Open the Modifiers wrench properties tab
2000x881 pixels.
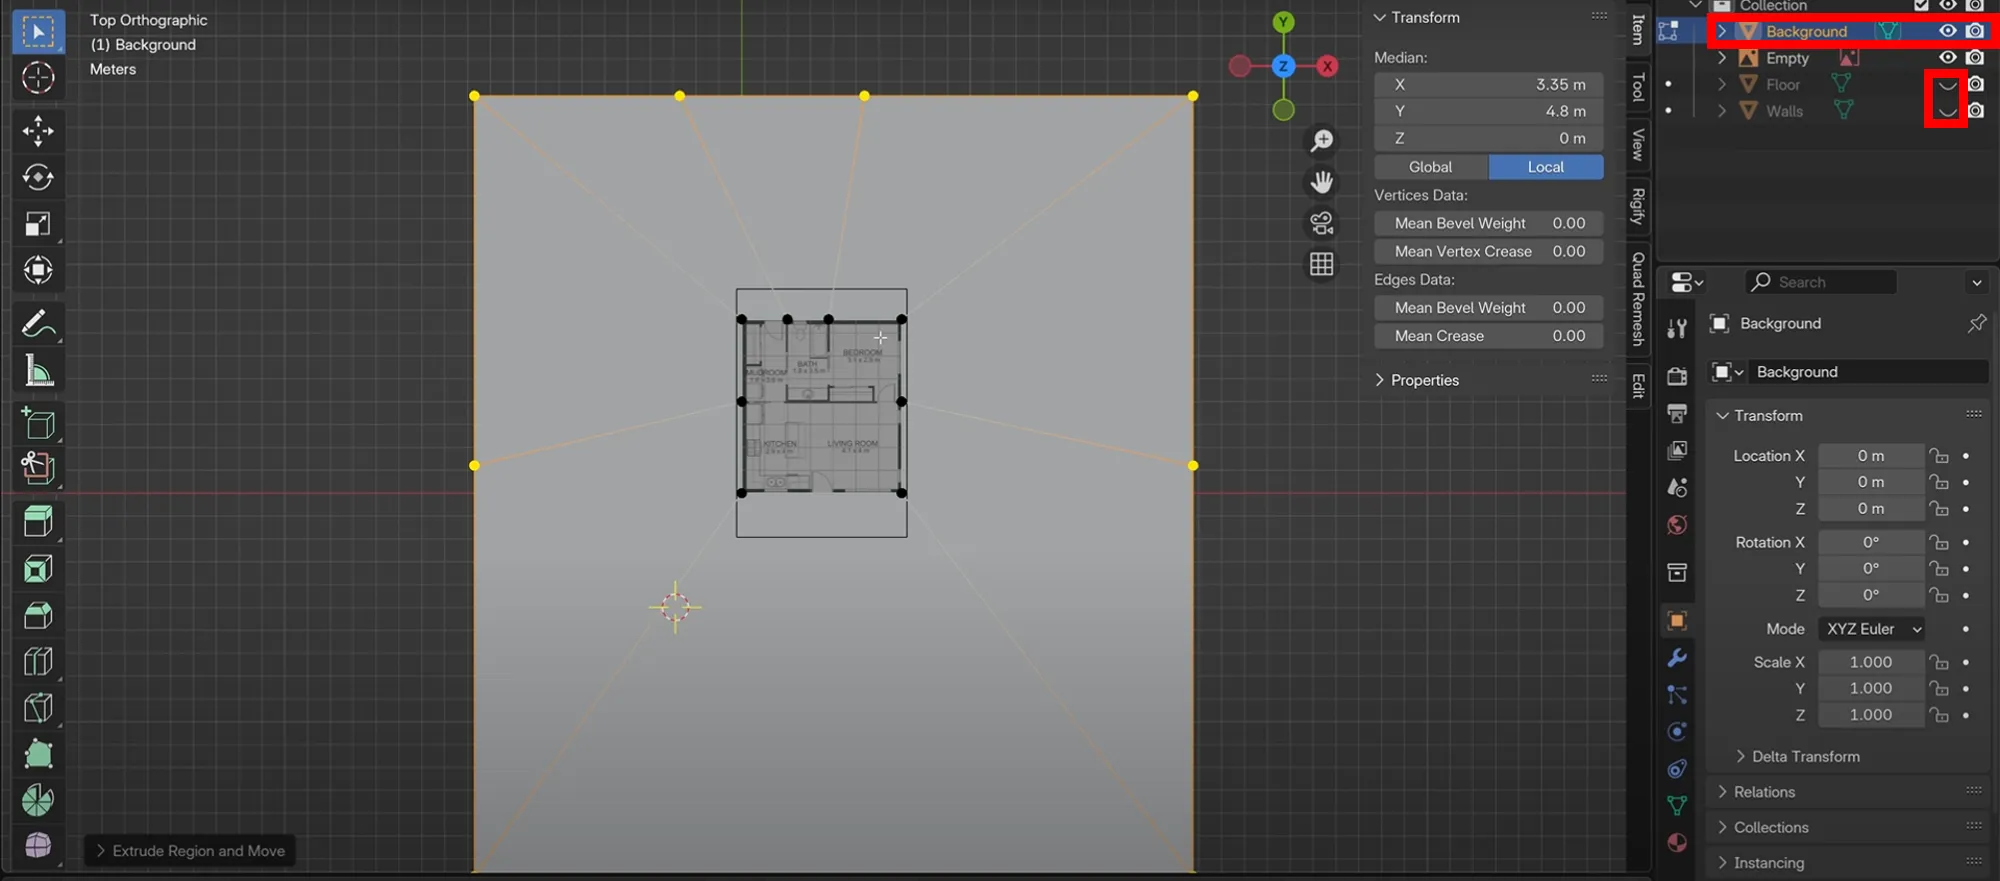coord(1677,658)
